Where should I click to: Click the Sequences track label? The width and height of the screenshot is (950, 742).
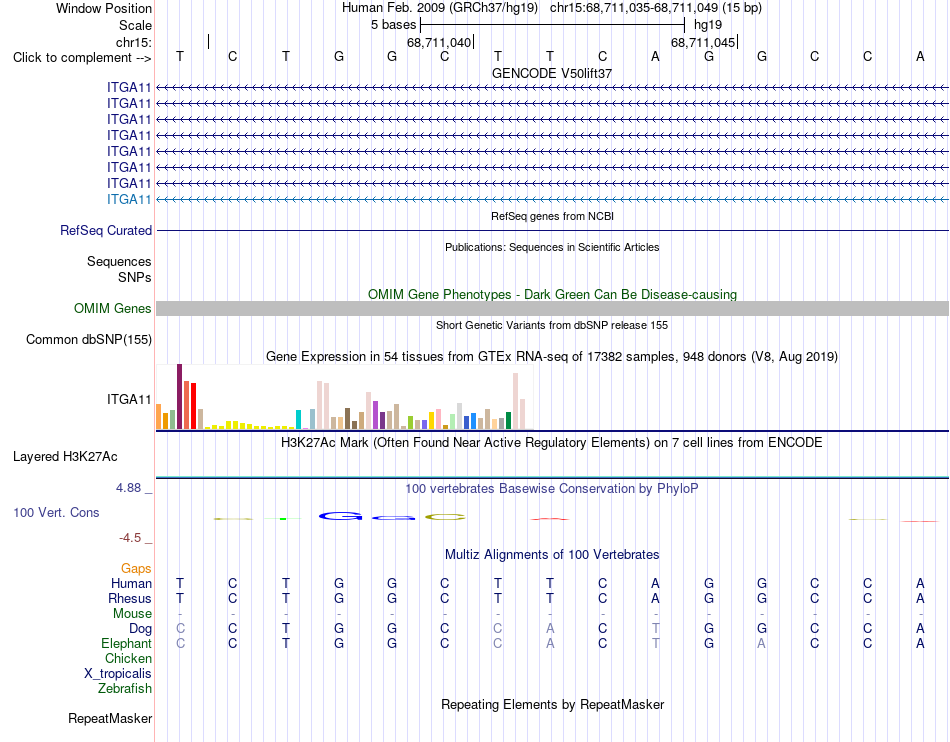click(119, 261)
